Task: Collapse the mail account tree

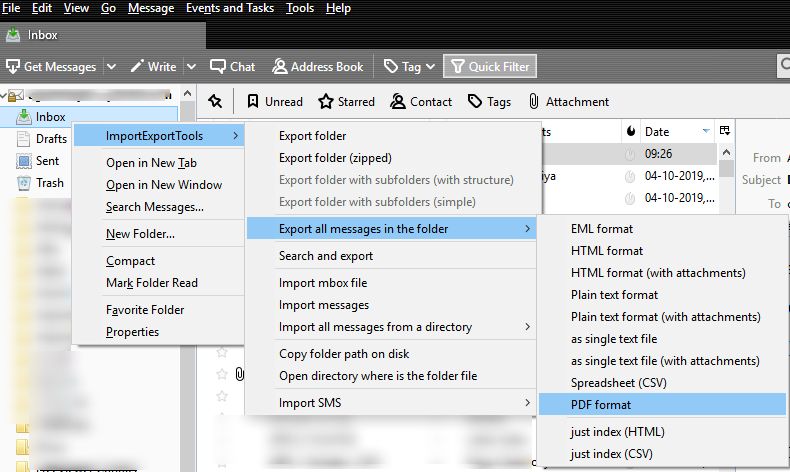Action: [5, 94]
